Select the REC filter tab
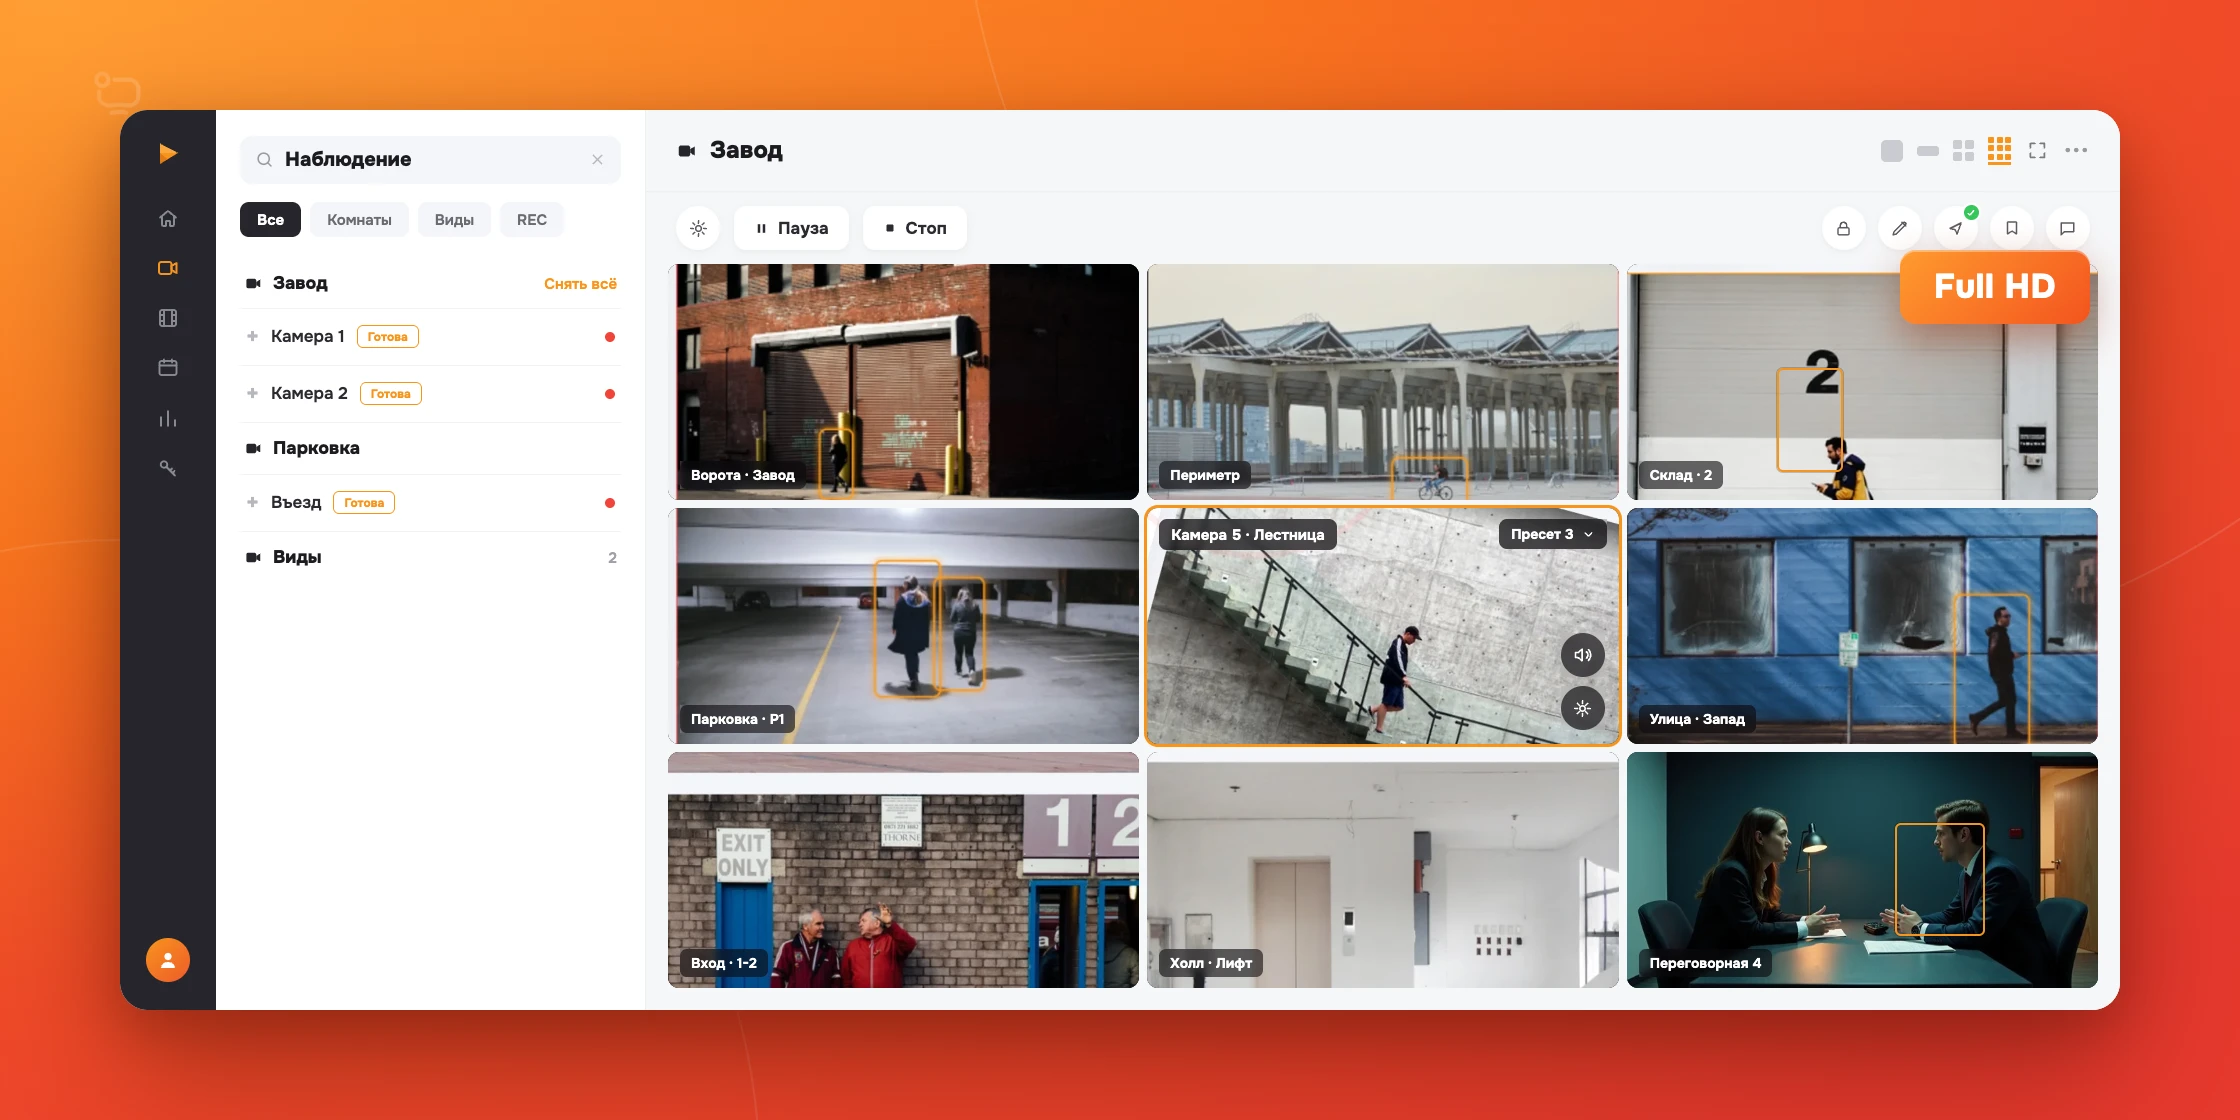This screenshot has width=2240, height=1120. (x=532, y=220)
